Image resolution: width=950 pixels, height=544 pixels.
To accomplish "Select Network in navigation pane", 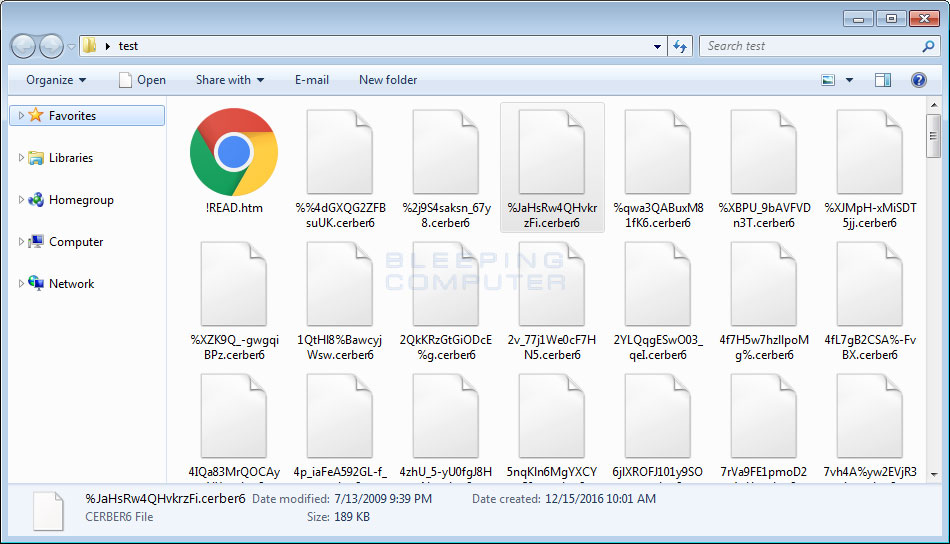I will tap(71, 284).
